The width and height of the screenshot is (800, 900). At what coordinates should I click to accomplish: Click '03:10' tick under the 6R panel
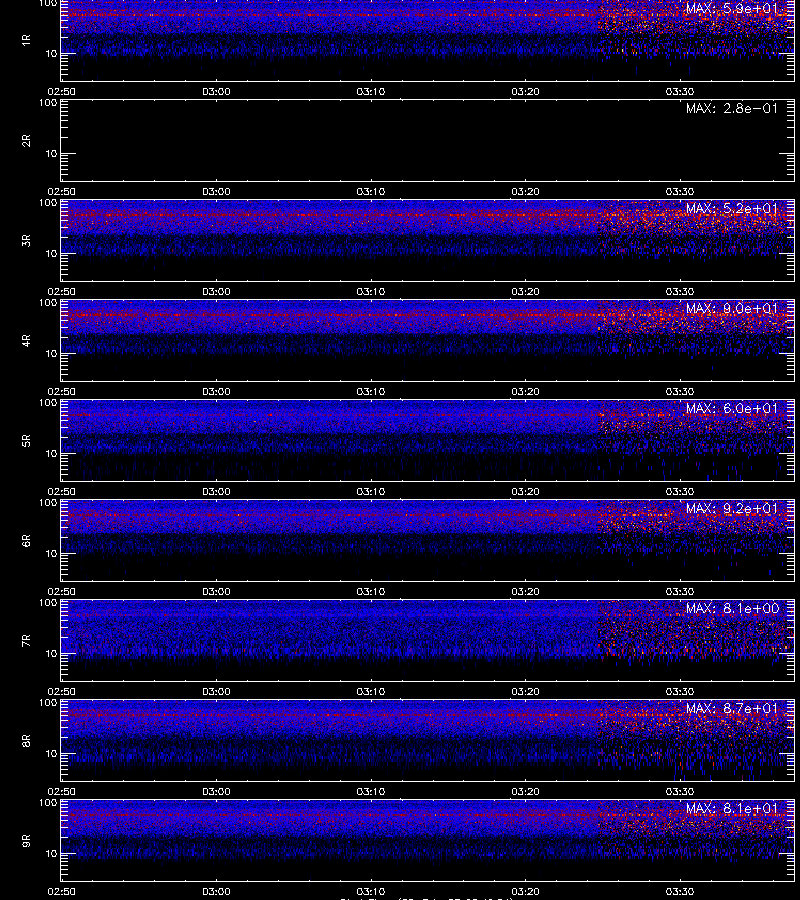coord(371,591)
